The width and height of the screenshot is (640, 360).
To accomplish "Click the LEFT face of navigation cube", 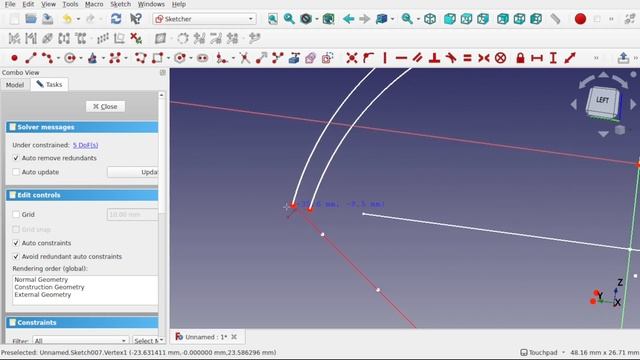I will (x=602, y=100).
